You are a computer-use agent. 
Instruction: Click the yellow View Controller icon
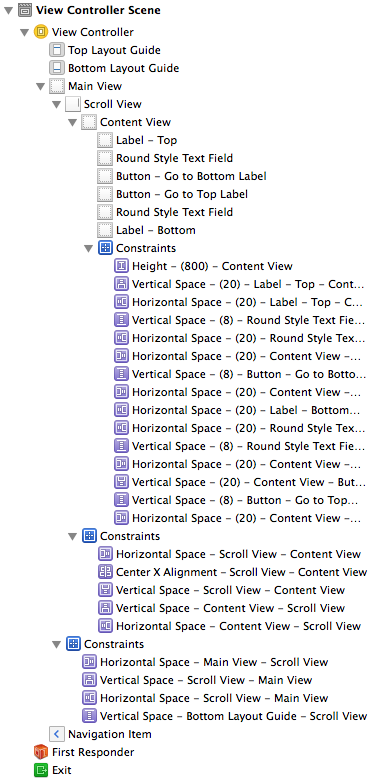coord(40,32)
